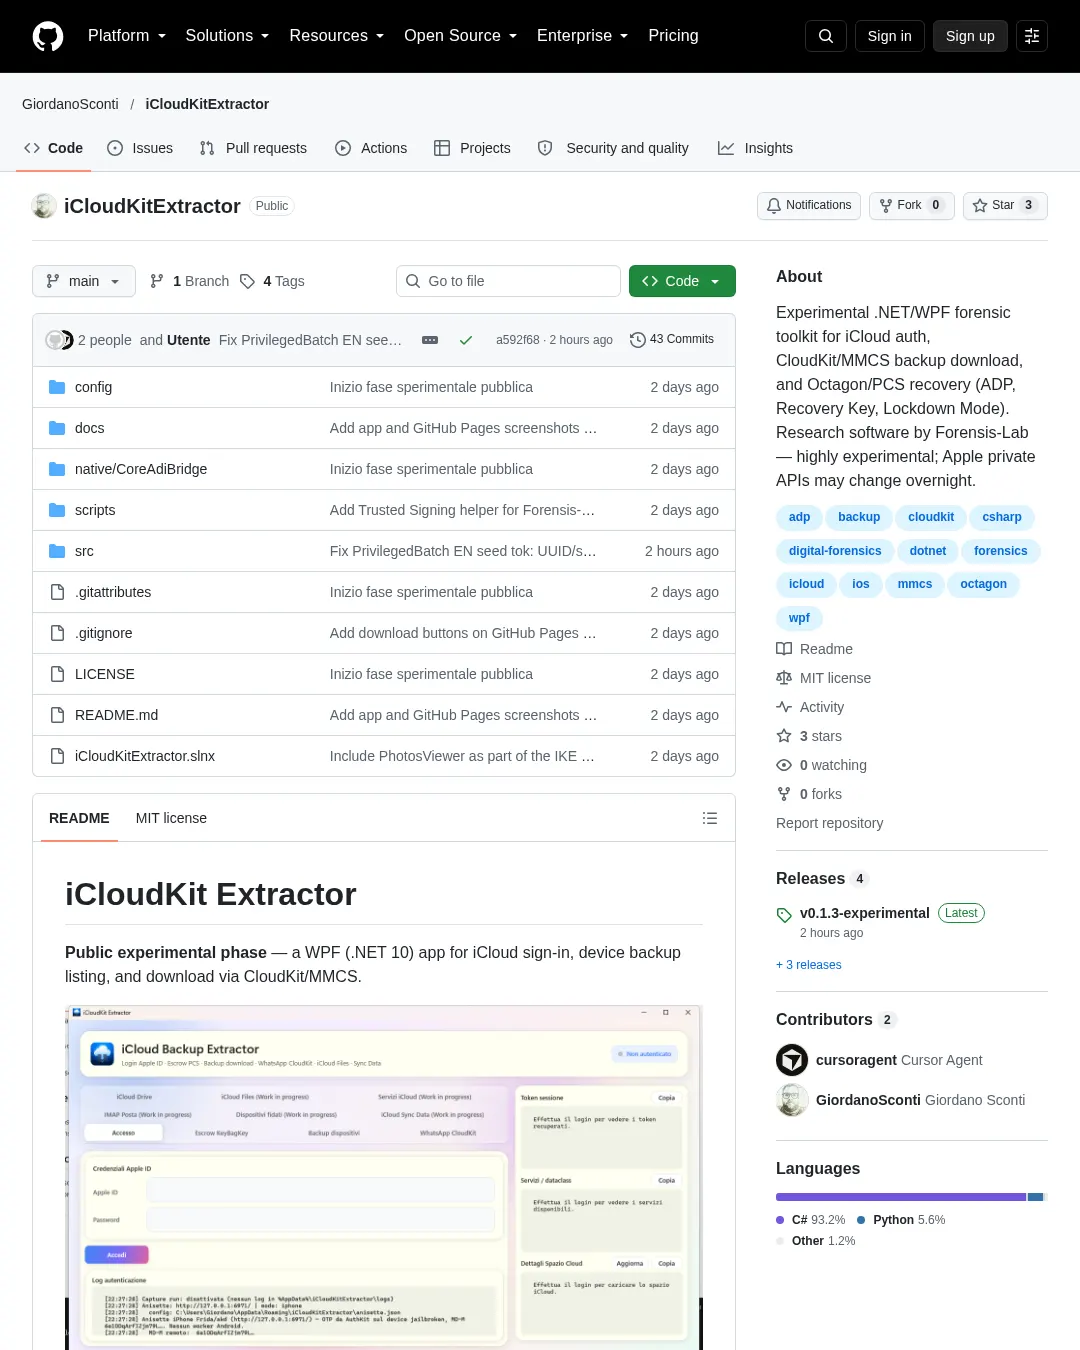1080x1350 pixels.
Task: Open the .gitattributes file
Action: pos(113,592)
